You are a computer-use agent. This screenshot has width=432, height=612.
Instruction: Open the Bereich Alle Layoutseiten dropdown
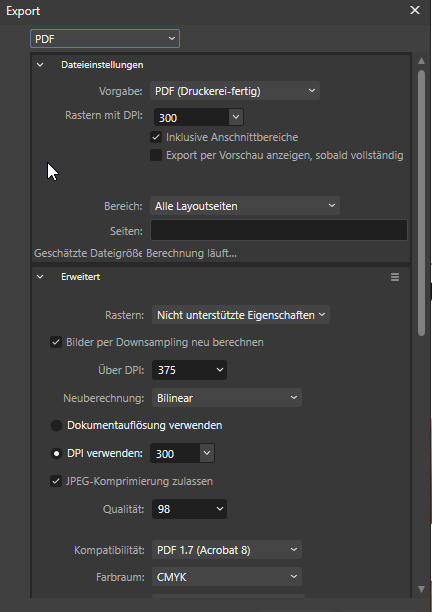tap(245, 206)
